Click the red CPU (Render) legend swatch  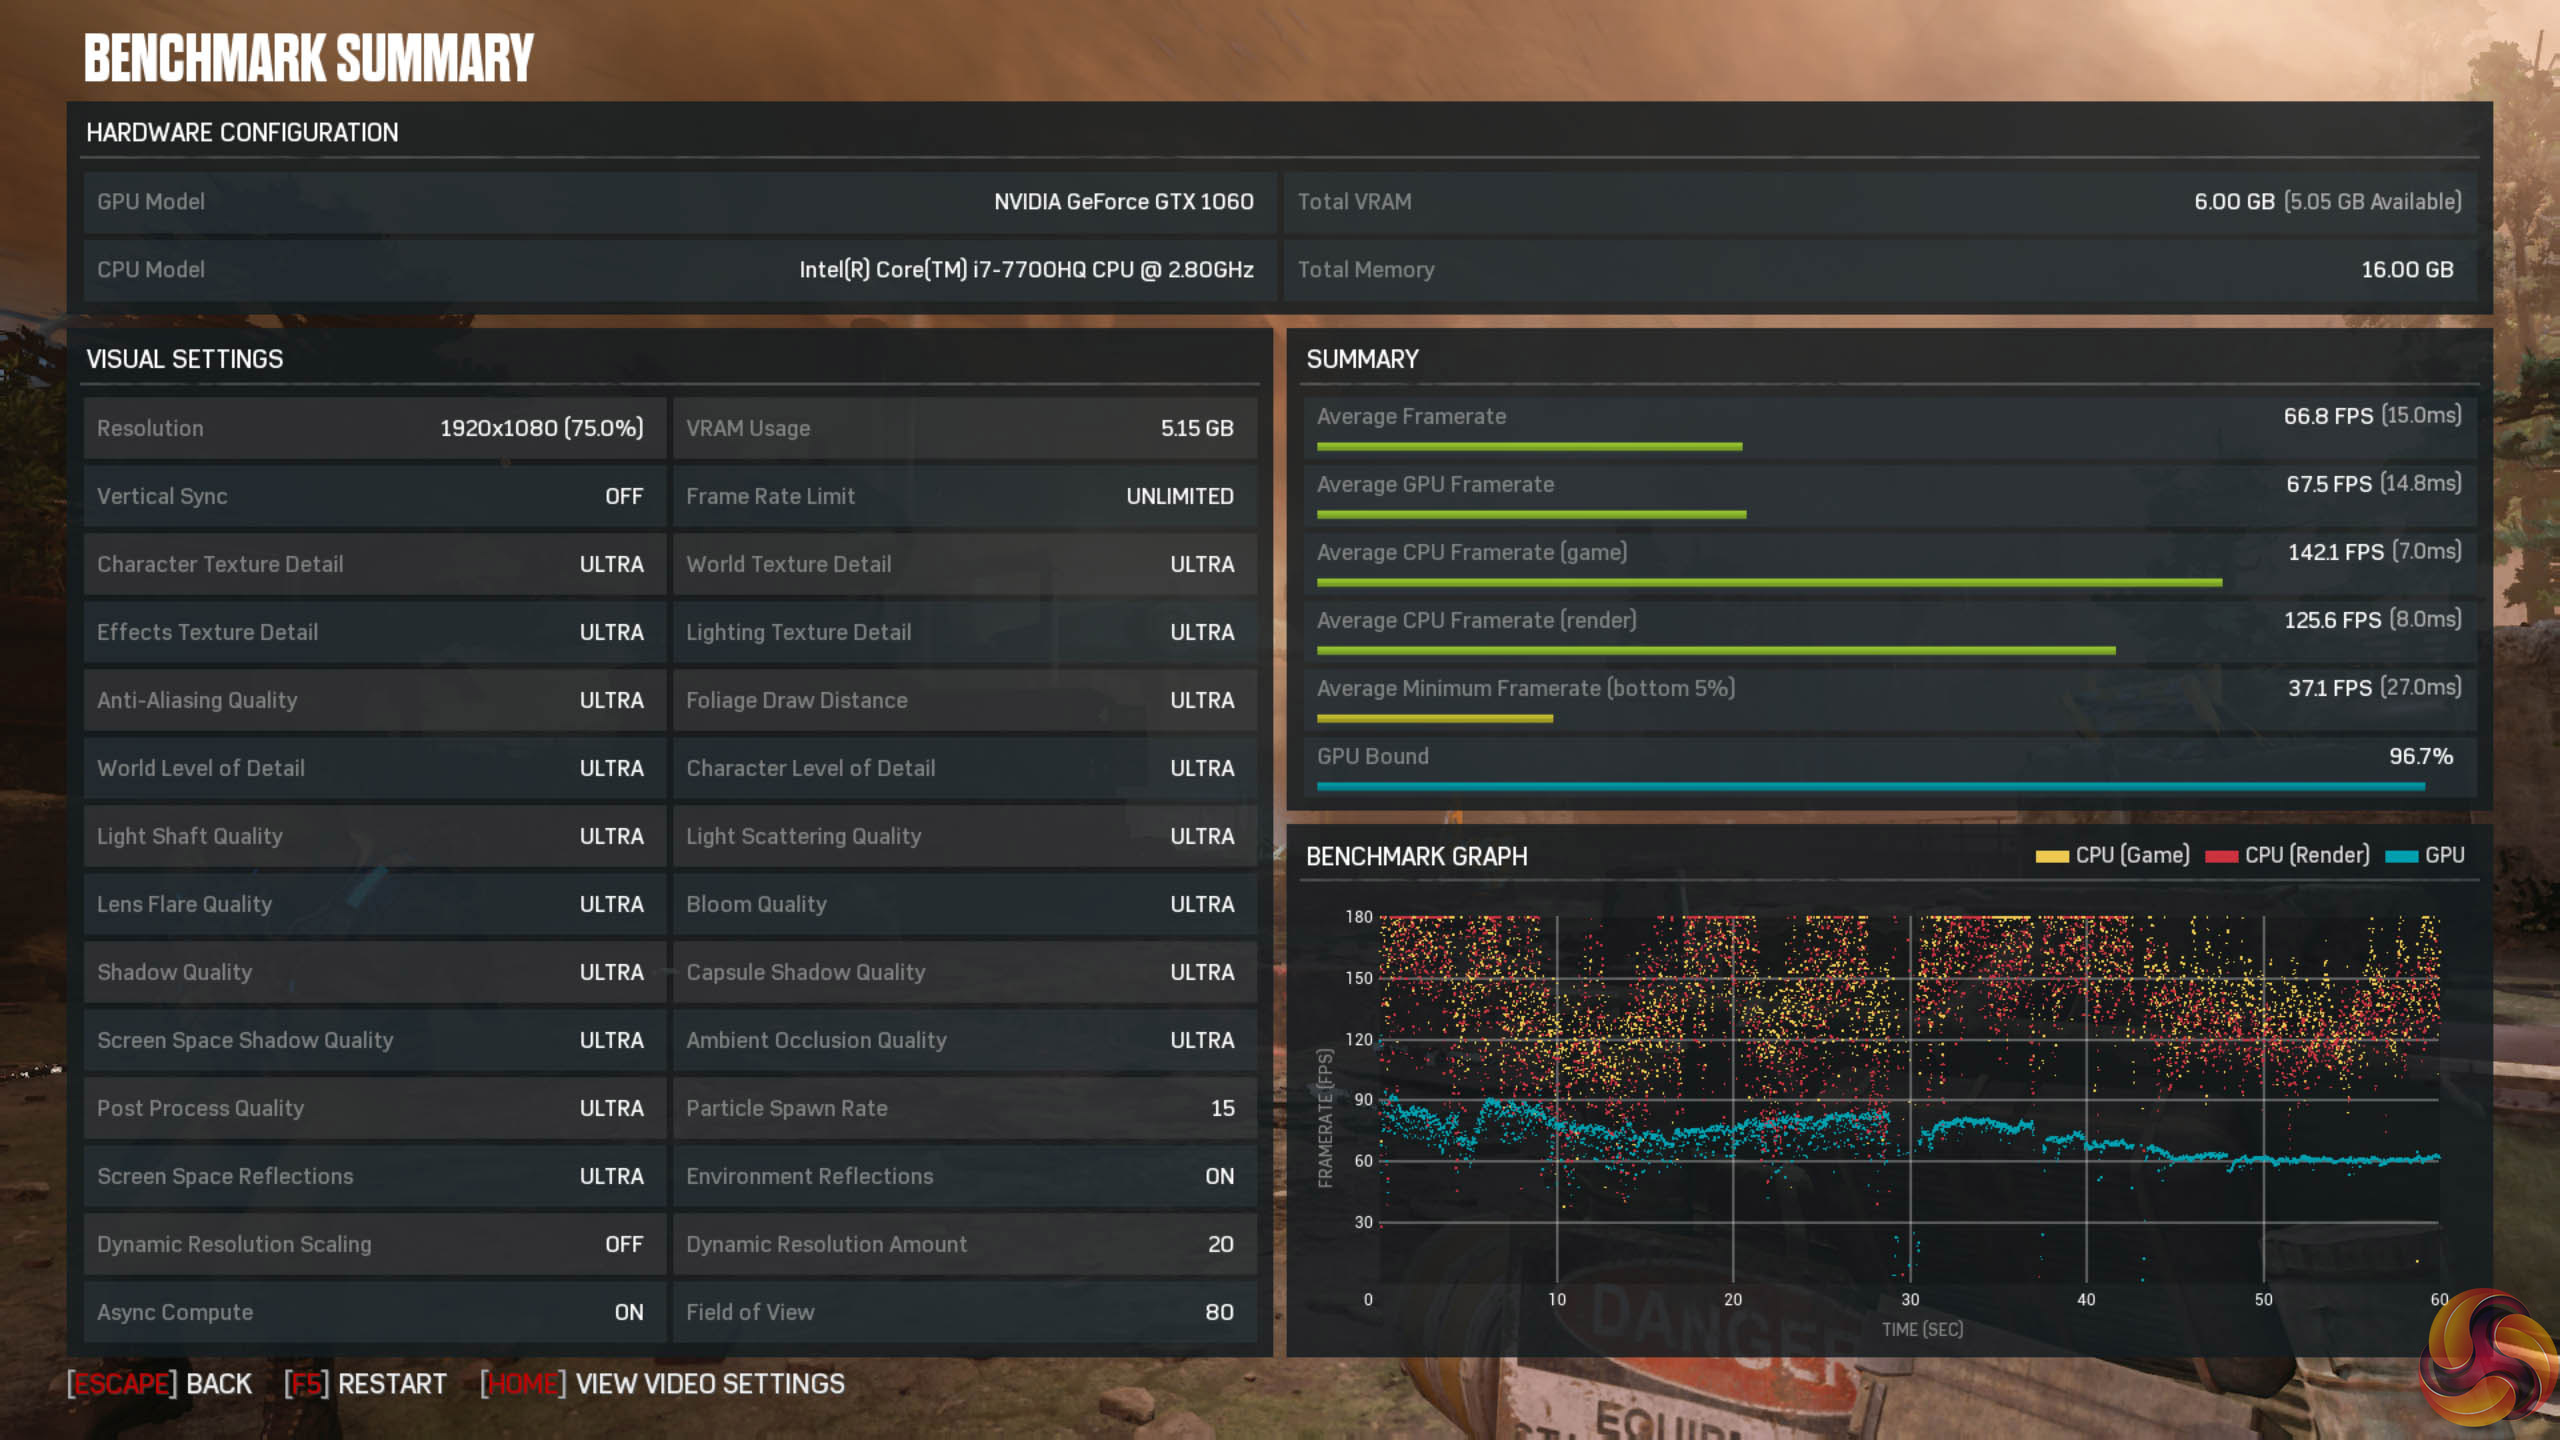click(2221, 856)
